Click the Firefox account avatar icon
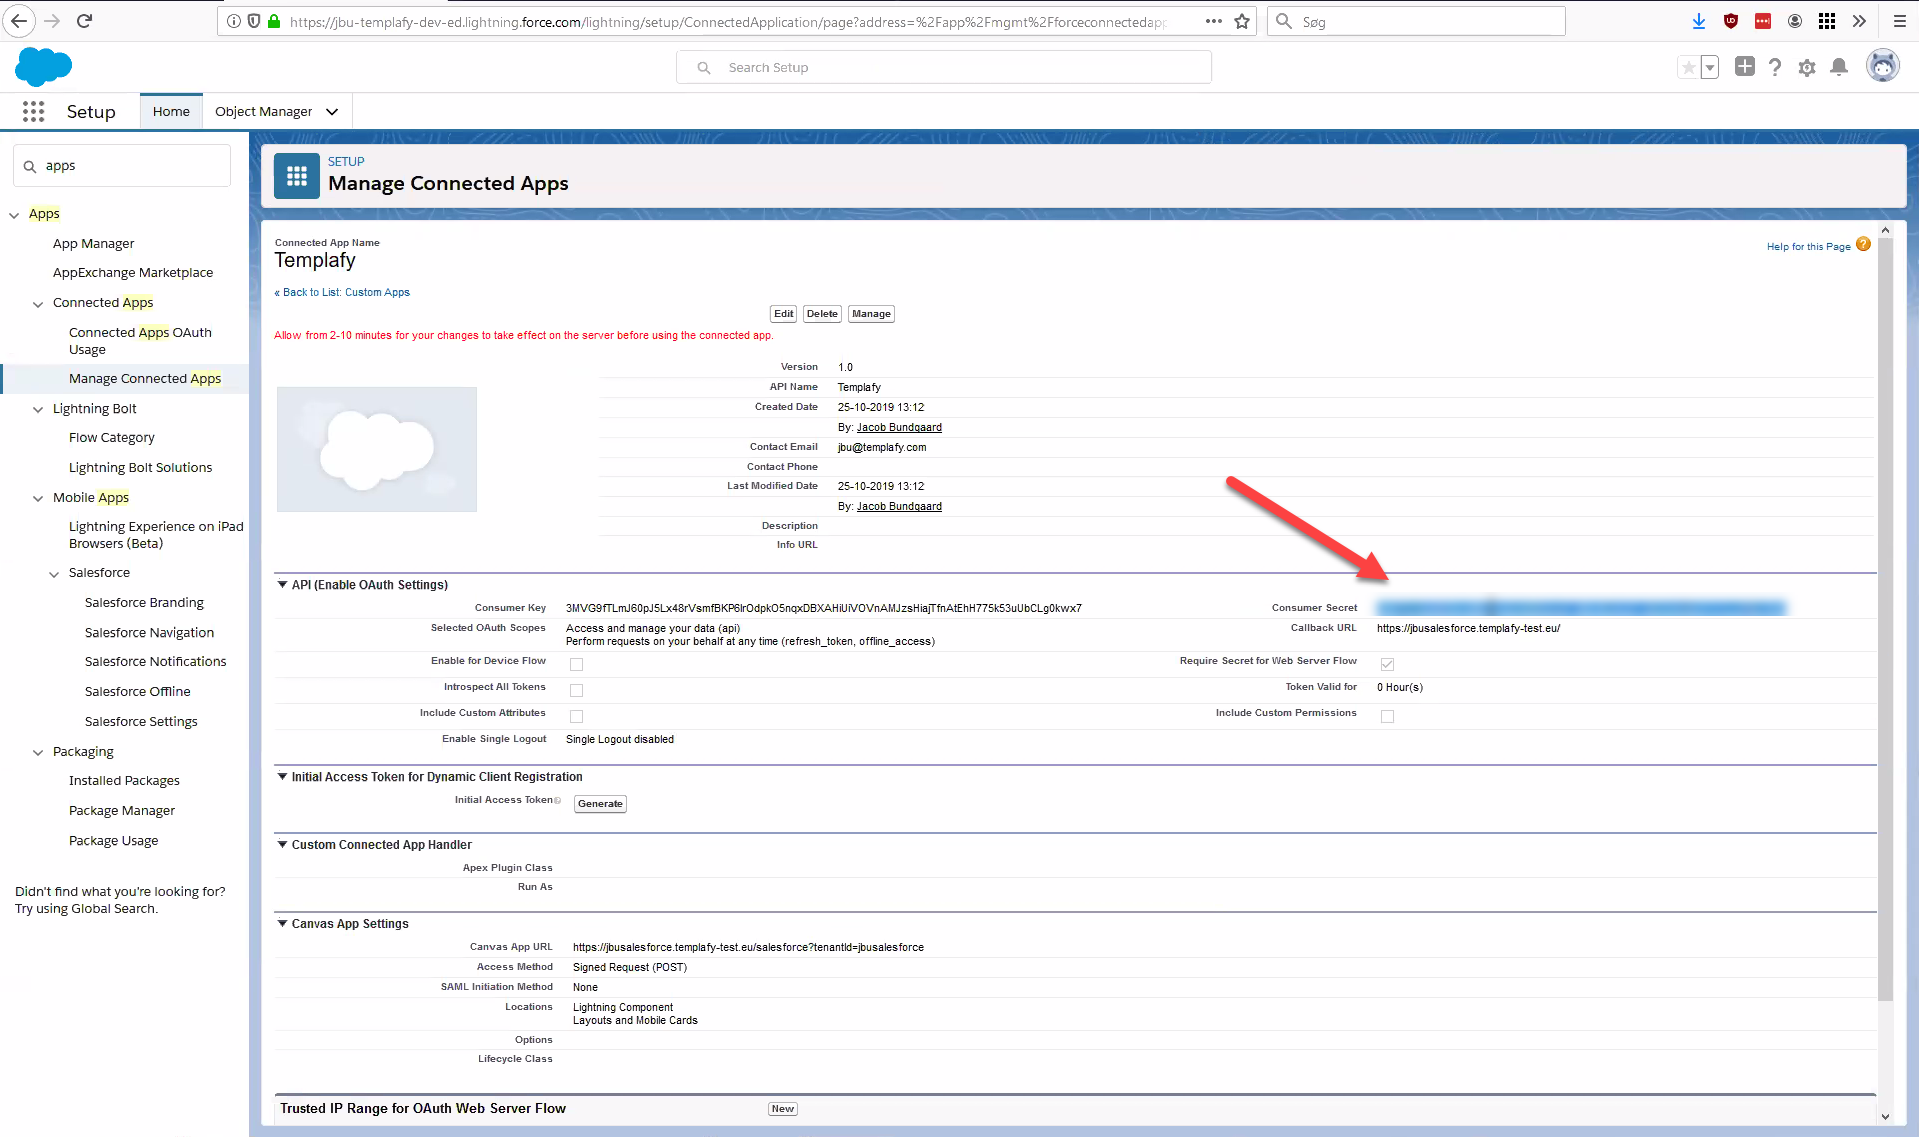 (1795, 21)
